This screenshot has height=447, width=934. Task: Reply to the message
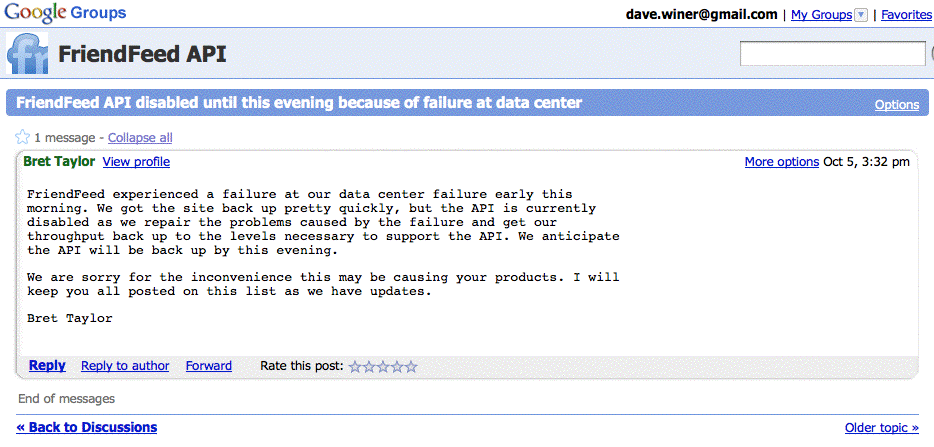pyautogui.click(x=47, y=366)
